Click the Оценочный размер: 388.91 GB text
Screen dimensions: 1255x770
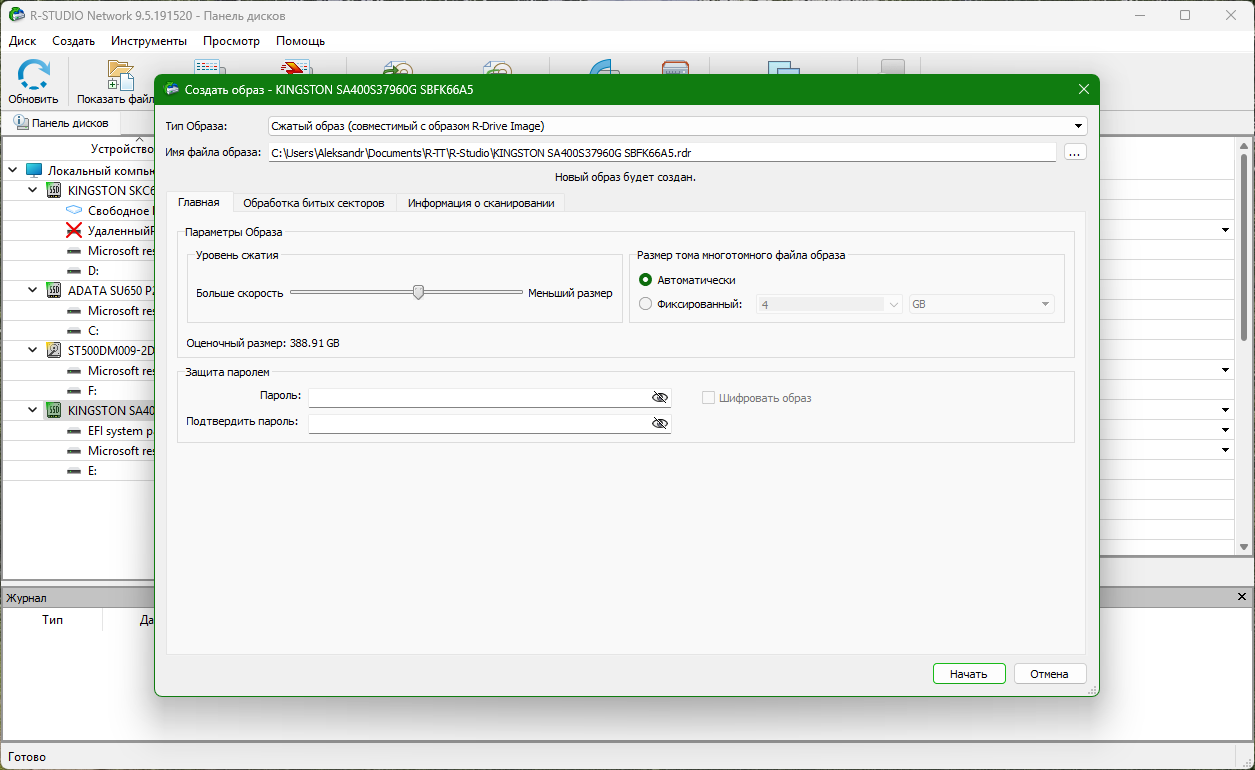point(263,343)
